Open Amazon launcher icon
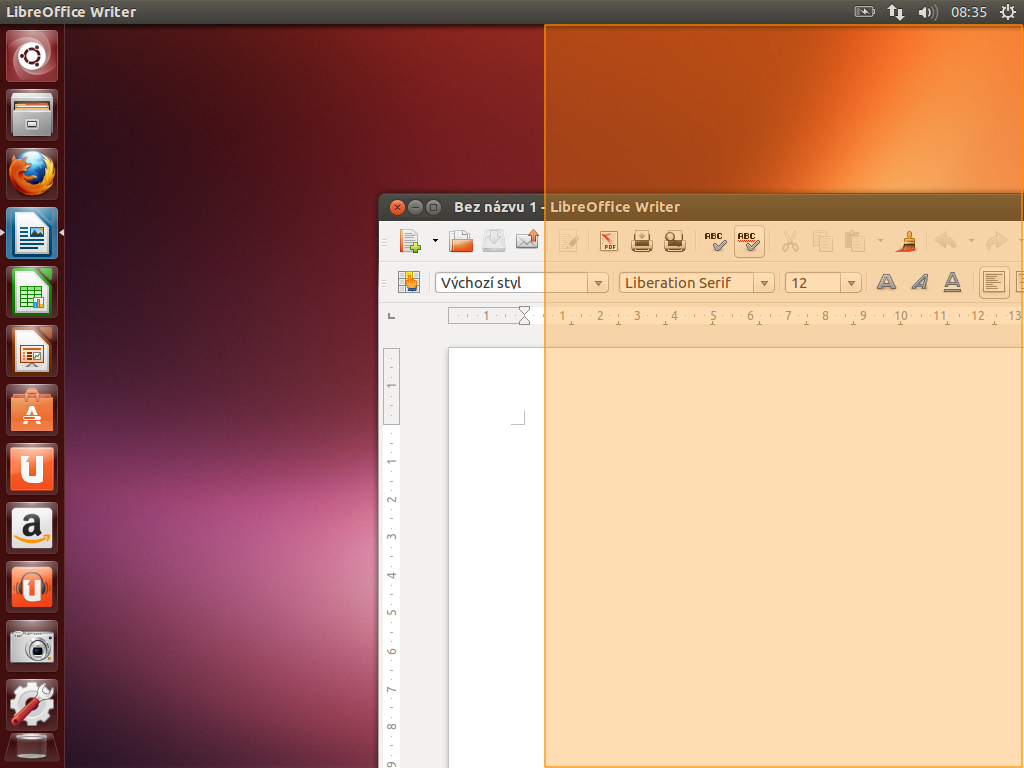Viewport: 1024px width, 768px height. tap(32, 528)
